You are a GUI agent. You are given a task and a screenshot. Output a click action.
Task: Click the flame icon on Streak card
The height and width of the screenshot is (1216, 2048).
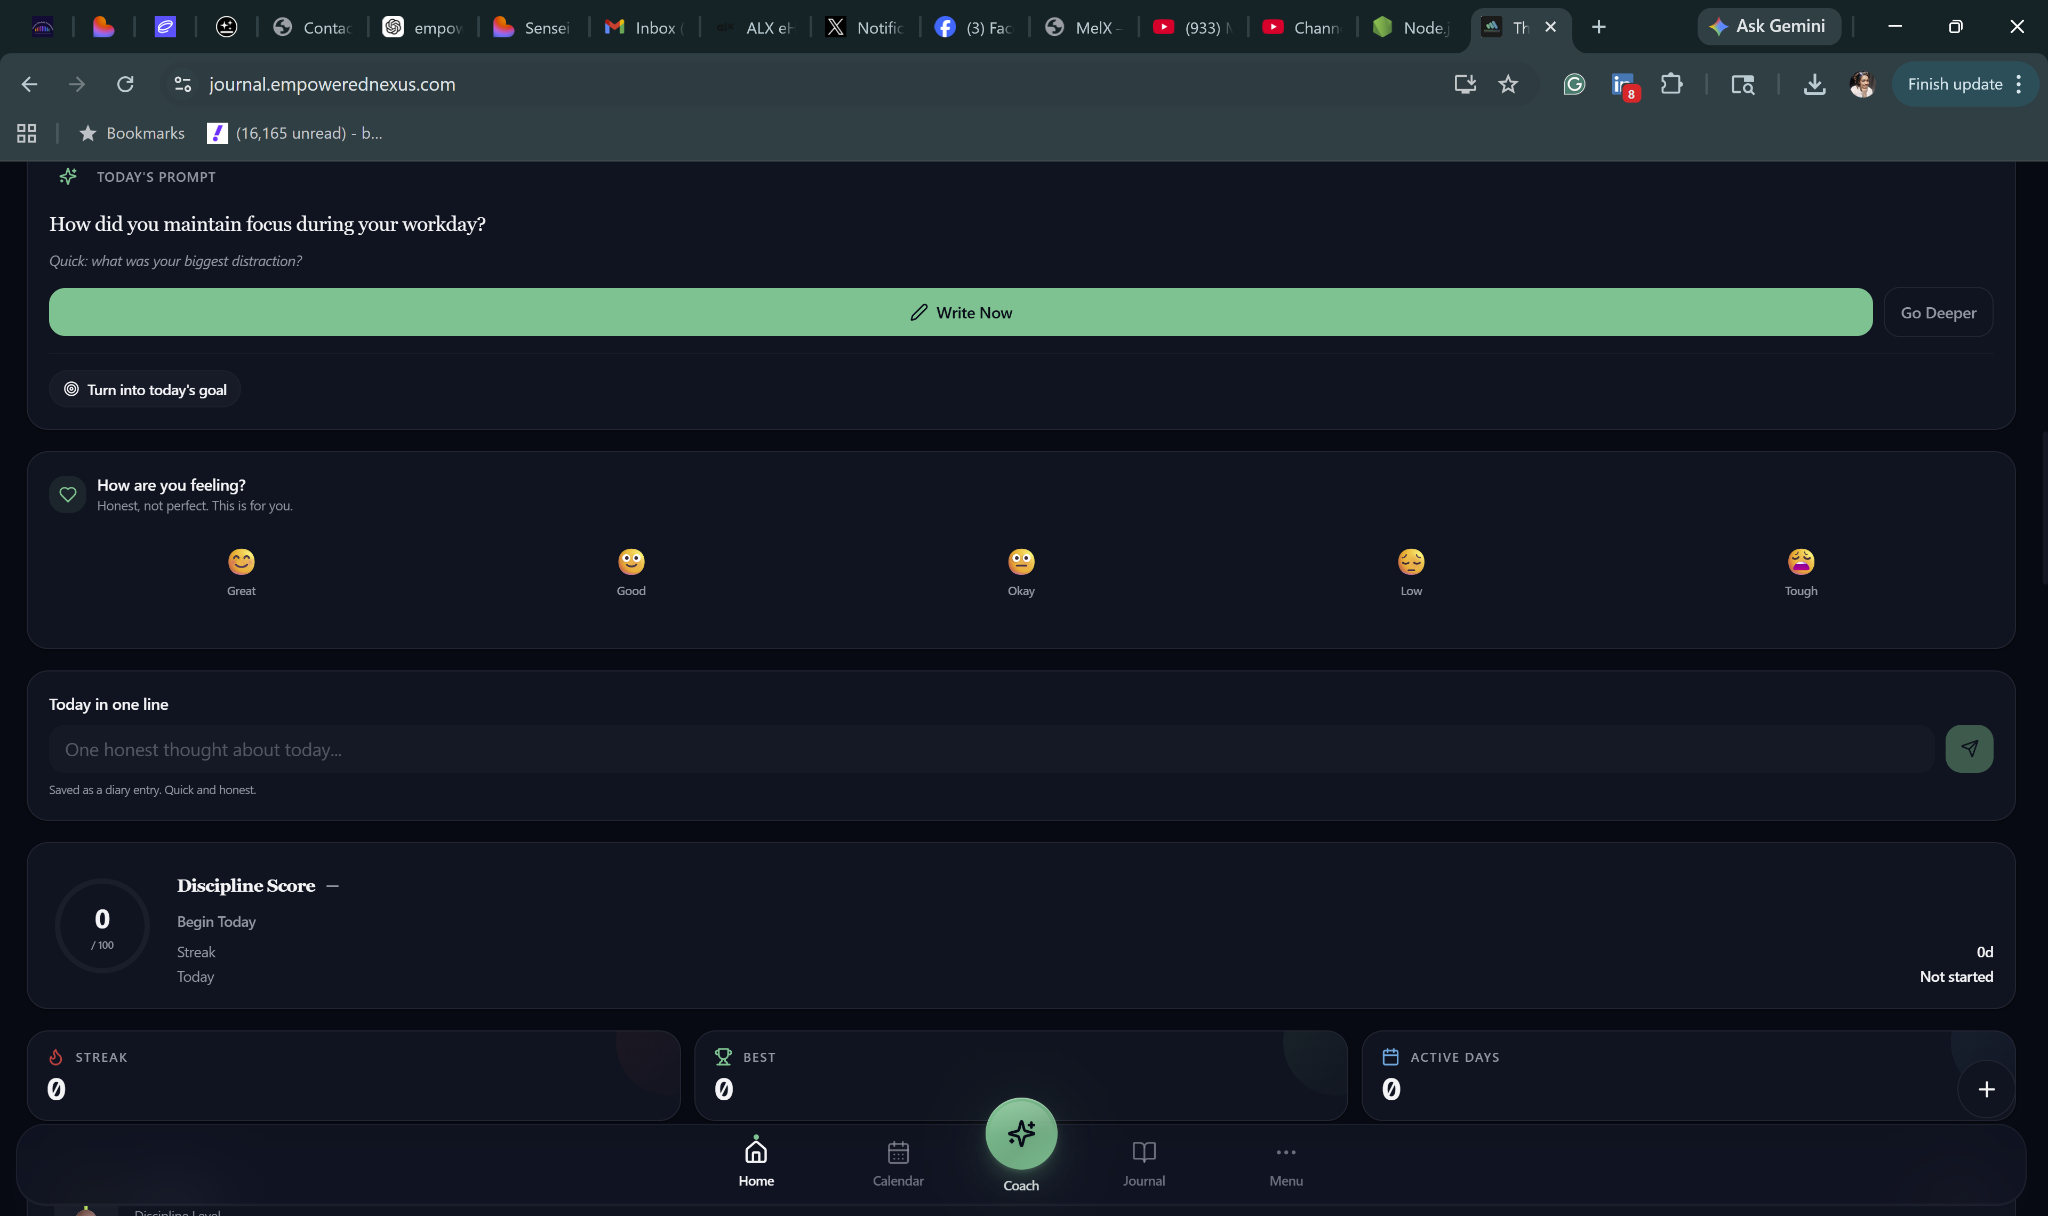point(56,1057)
